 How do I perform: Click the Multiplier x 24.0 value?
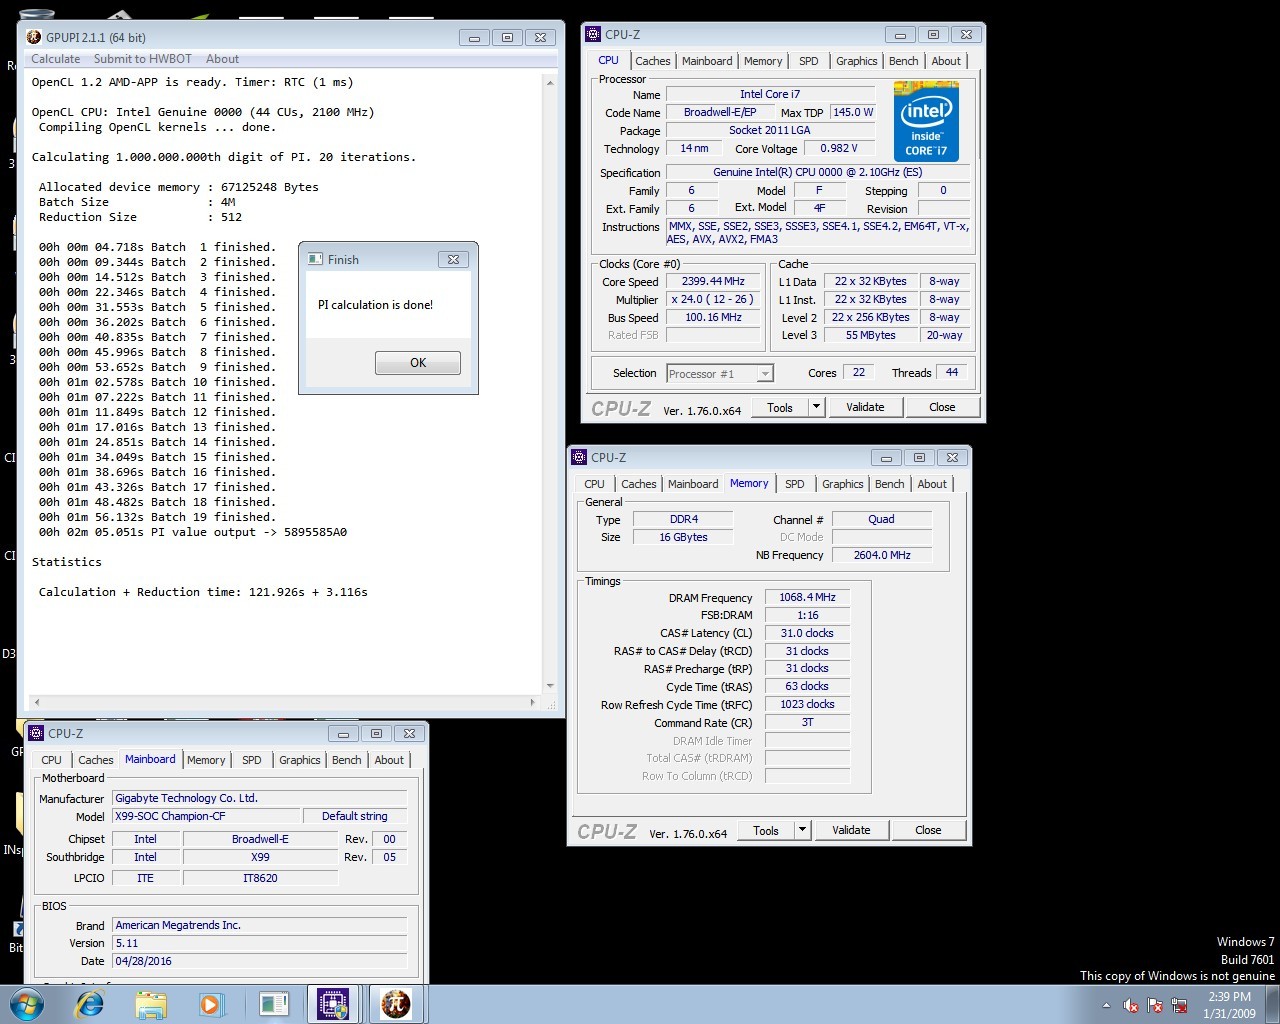pyautogui.click(x=713, y=299)
